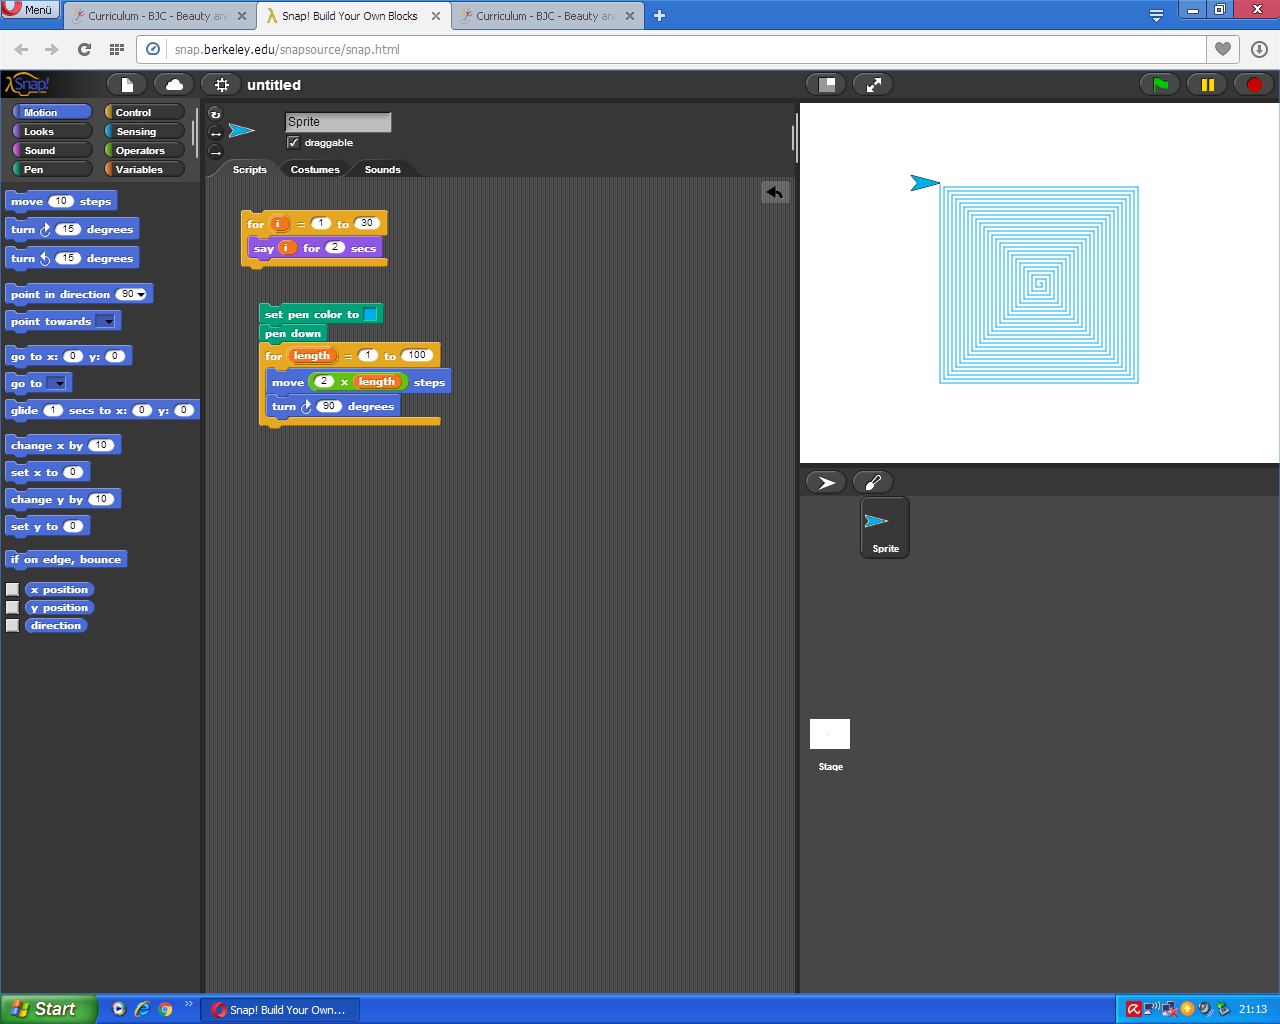Click the 100 value in for loop
Image resolution: width=1280 pixels, height=1024 pixels.
point(417,355)
